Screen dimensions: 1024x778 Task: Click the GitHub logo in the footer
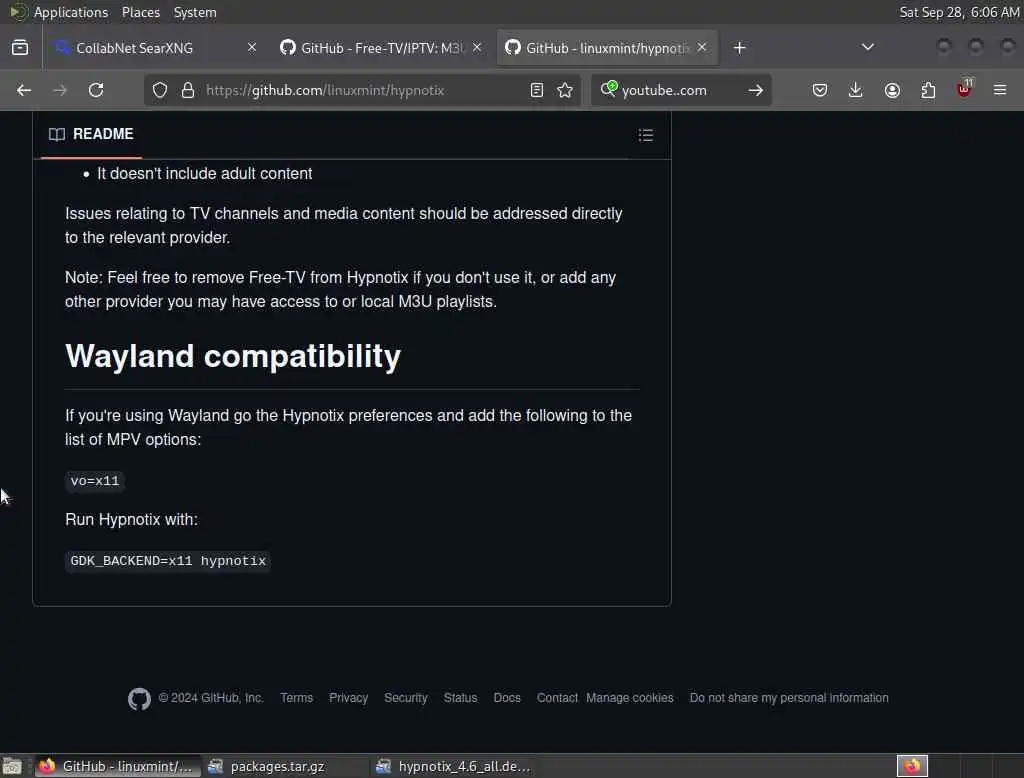point(139,699)
